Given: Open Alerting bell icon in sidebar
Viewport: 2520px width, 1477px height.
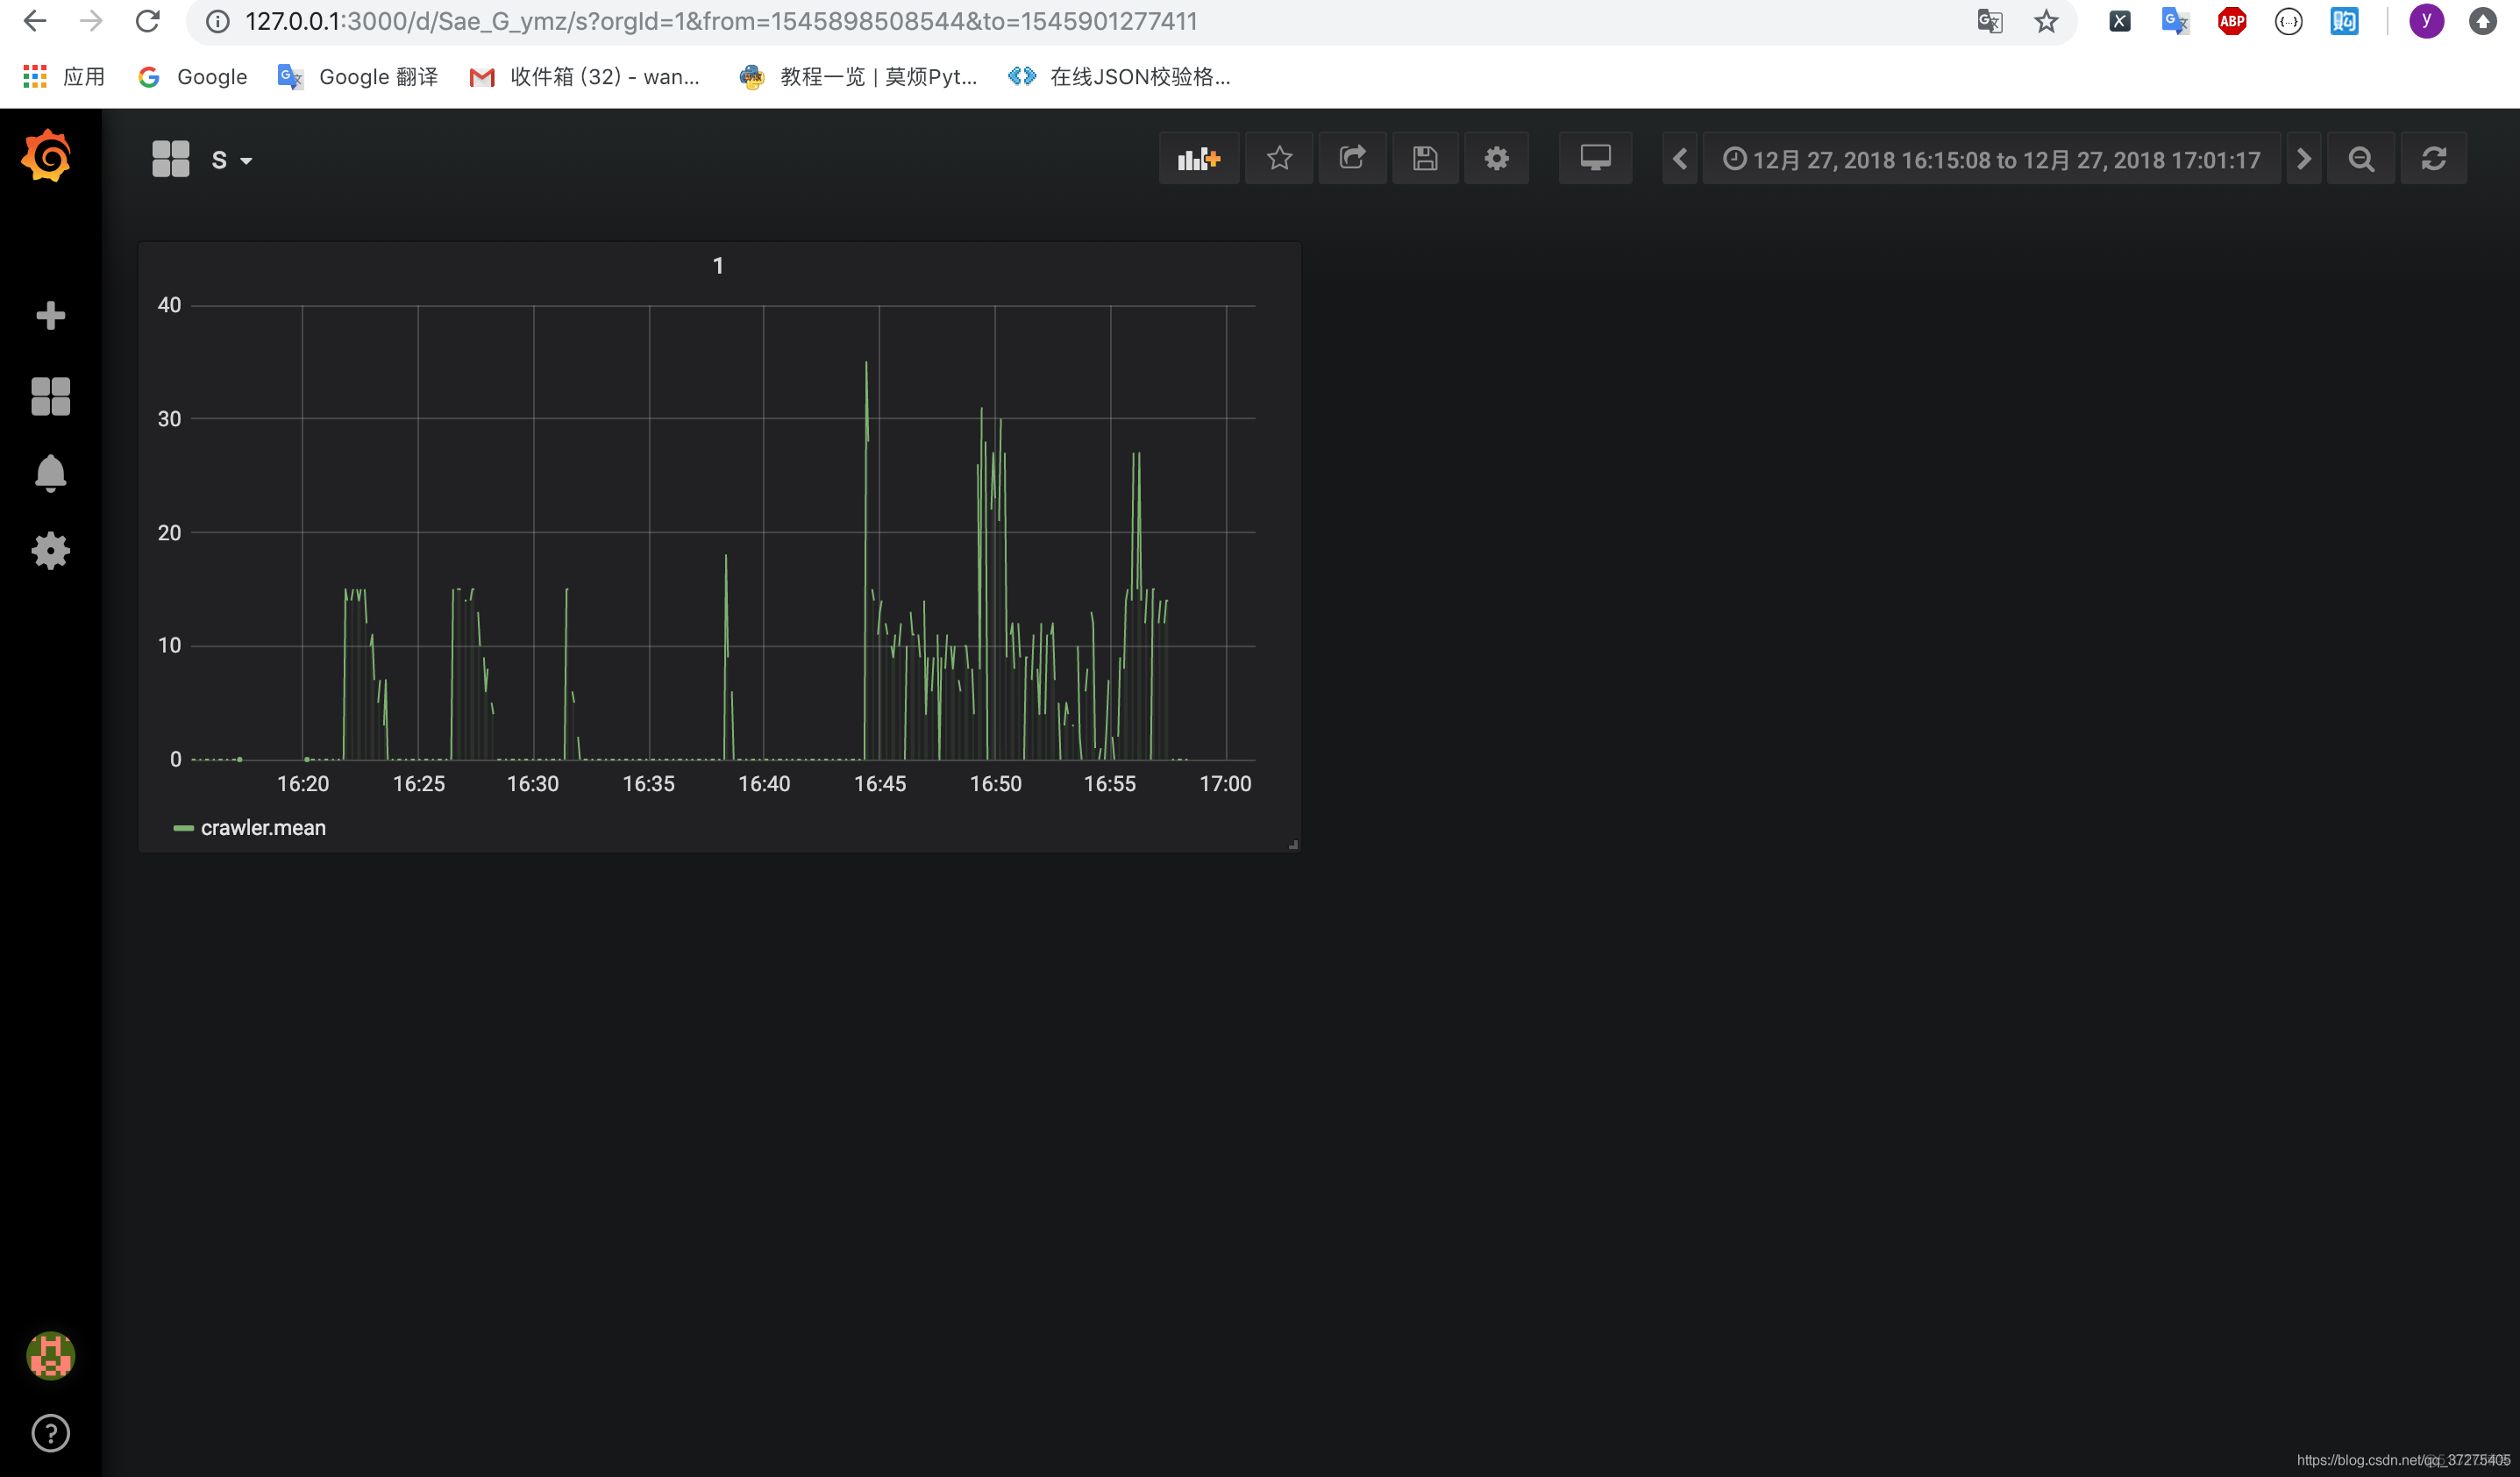Looking at the screenshot, I should pyautogui.click(x=50, y=473).
